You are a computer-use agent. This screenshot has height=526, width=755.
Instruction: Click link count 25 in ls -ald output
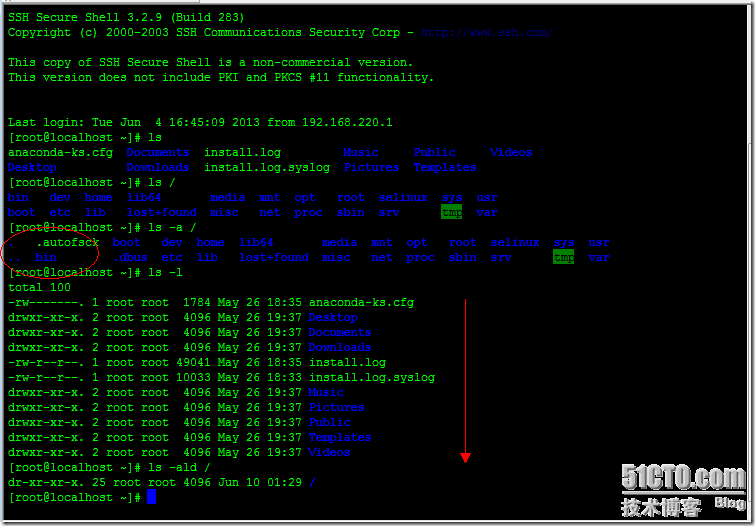(99, 482)
